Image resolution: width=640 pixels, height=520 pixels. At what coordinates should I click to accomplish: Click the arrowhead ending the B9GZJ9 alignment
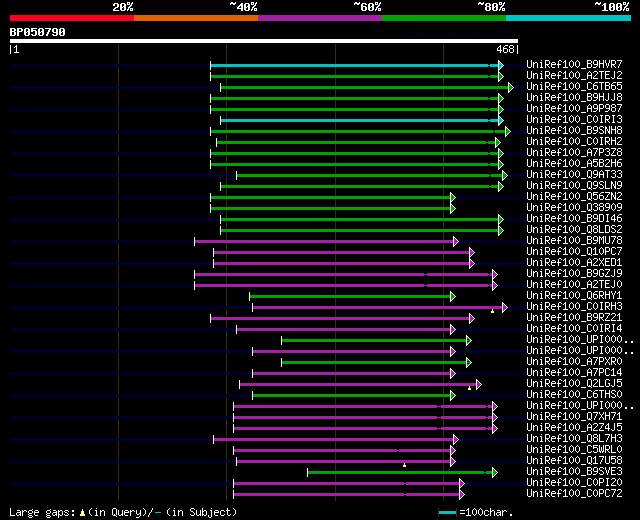[x=495, y=275]
